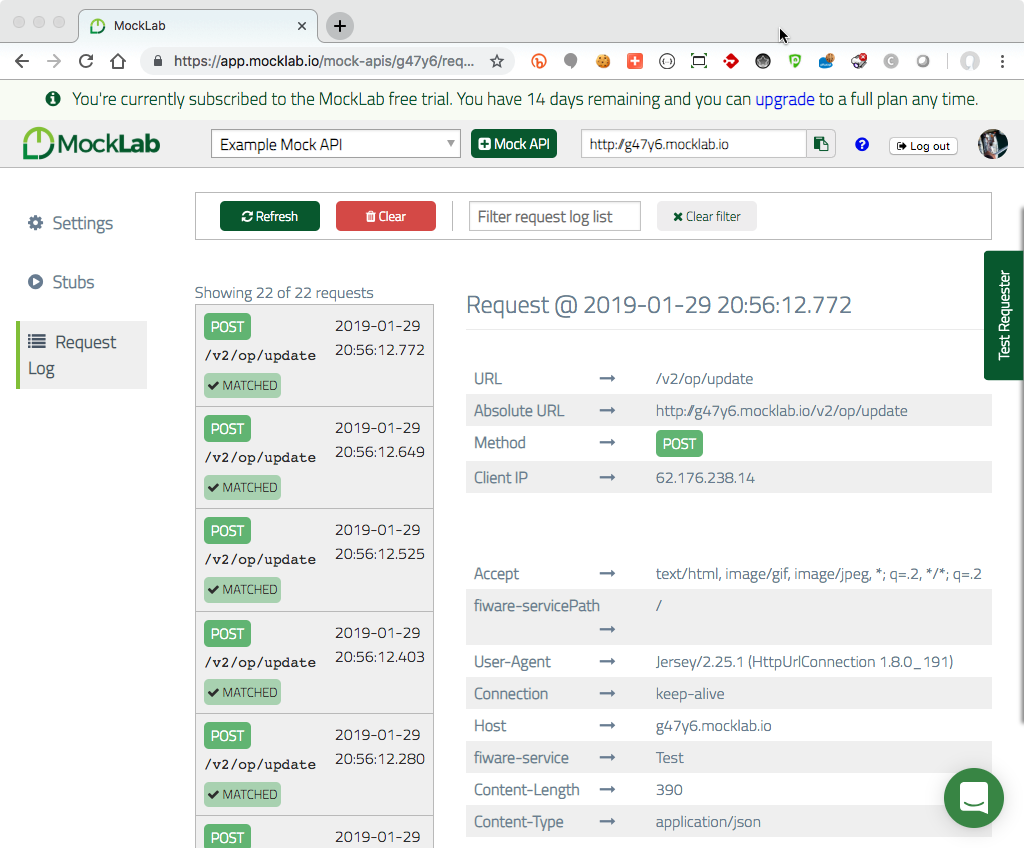Open the Test Requester panel

click(1004, 315)
